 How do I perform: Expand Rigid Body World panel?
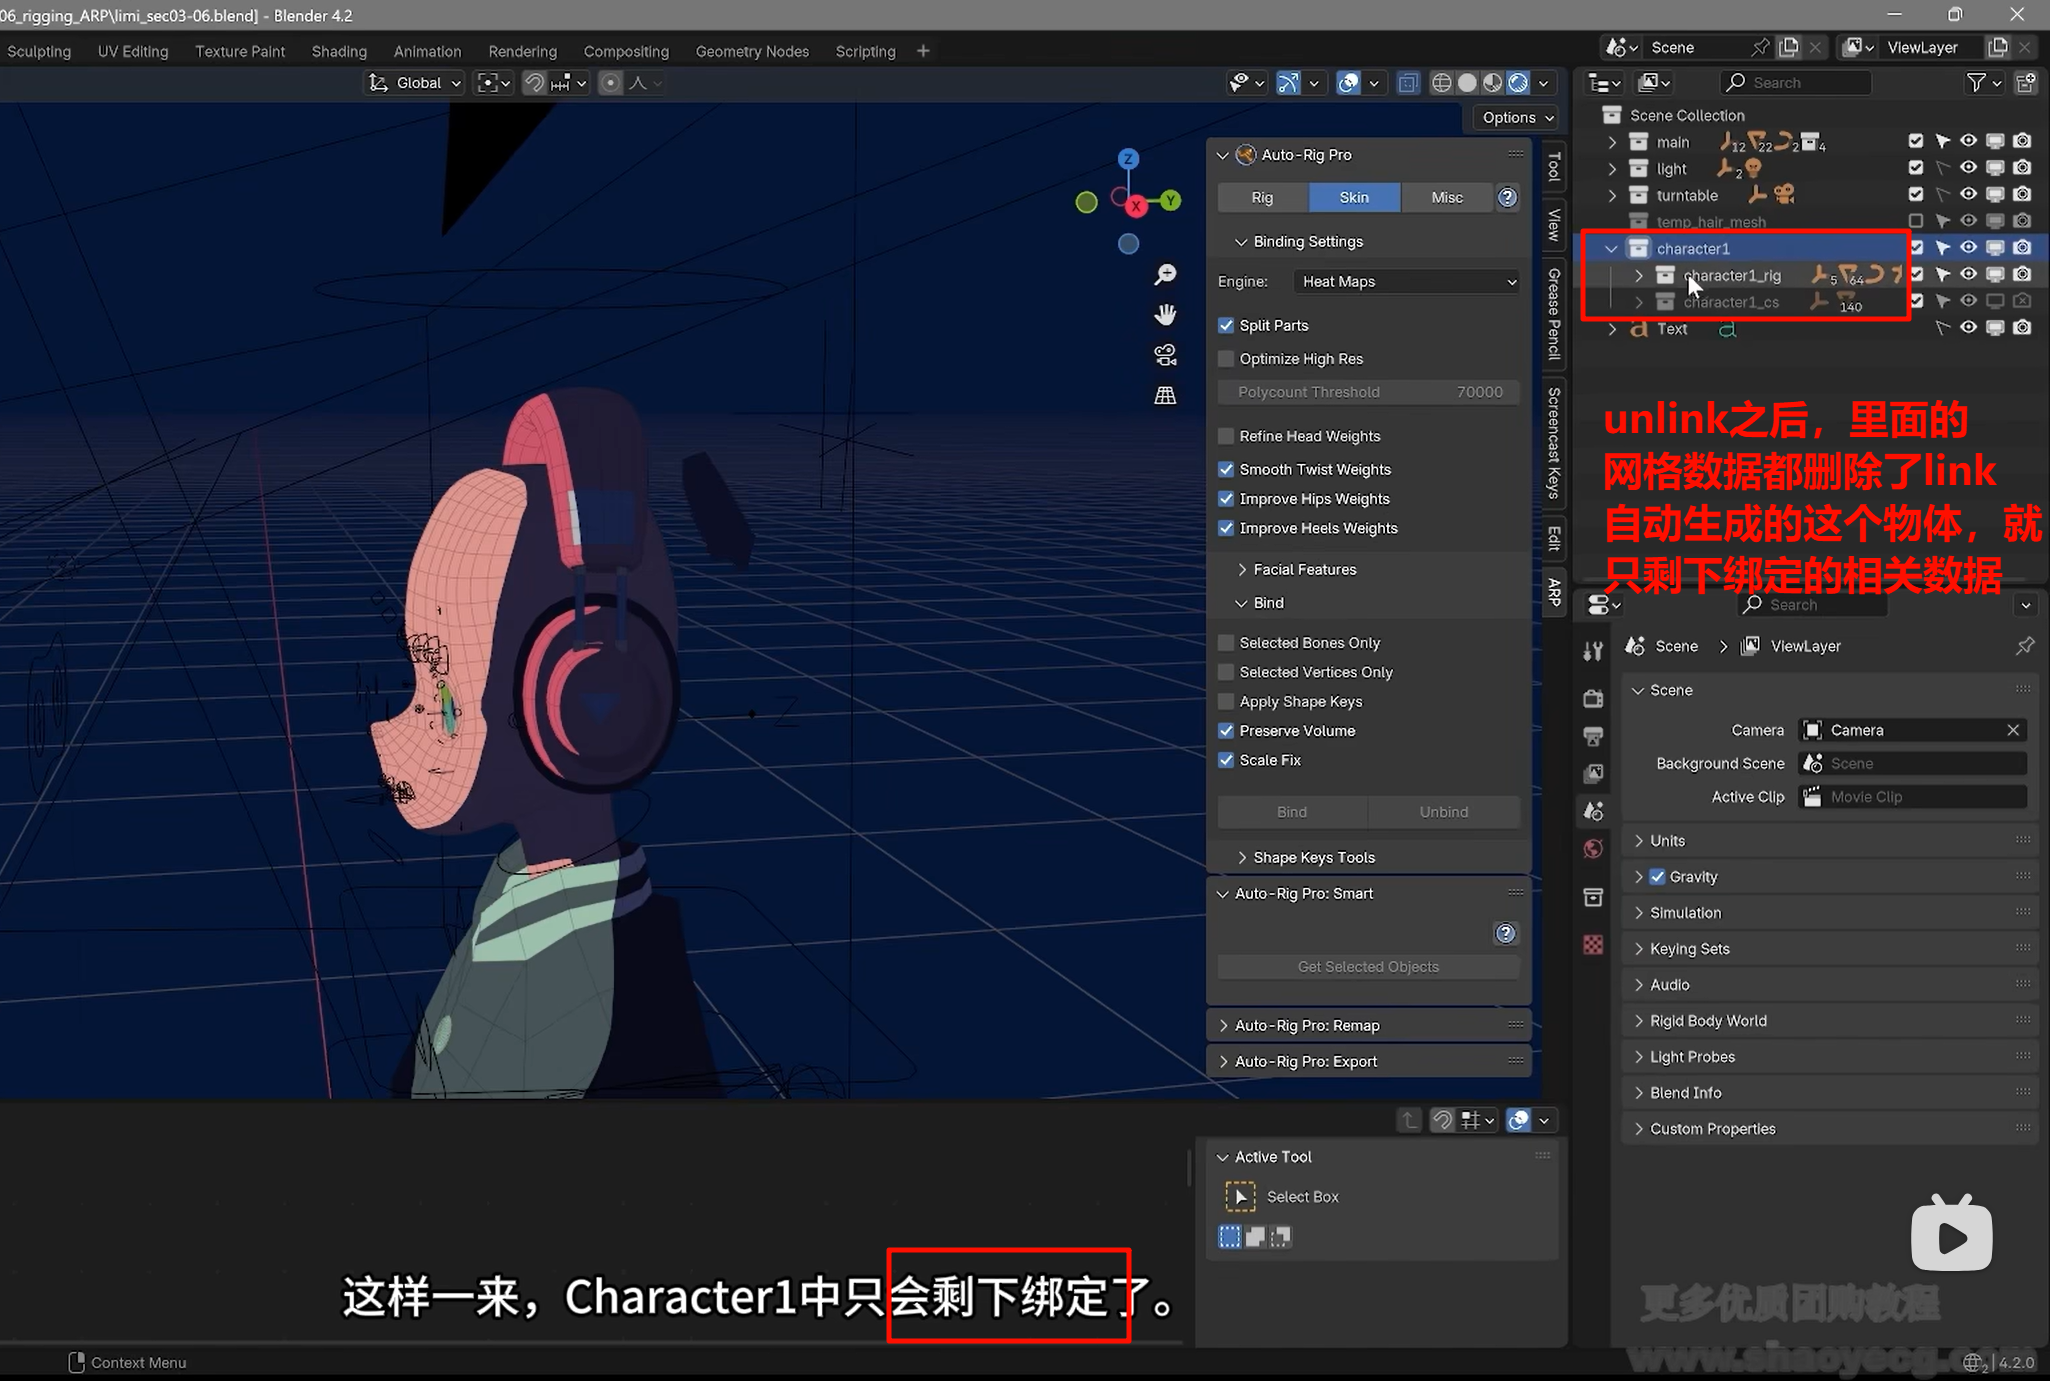click(x=1828, y=1021)
